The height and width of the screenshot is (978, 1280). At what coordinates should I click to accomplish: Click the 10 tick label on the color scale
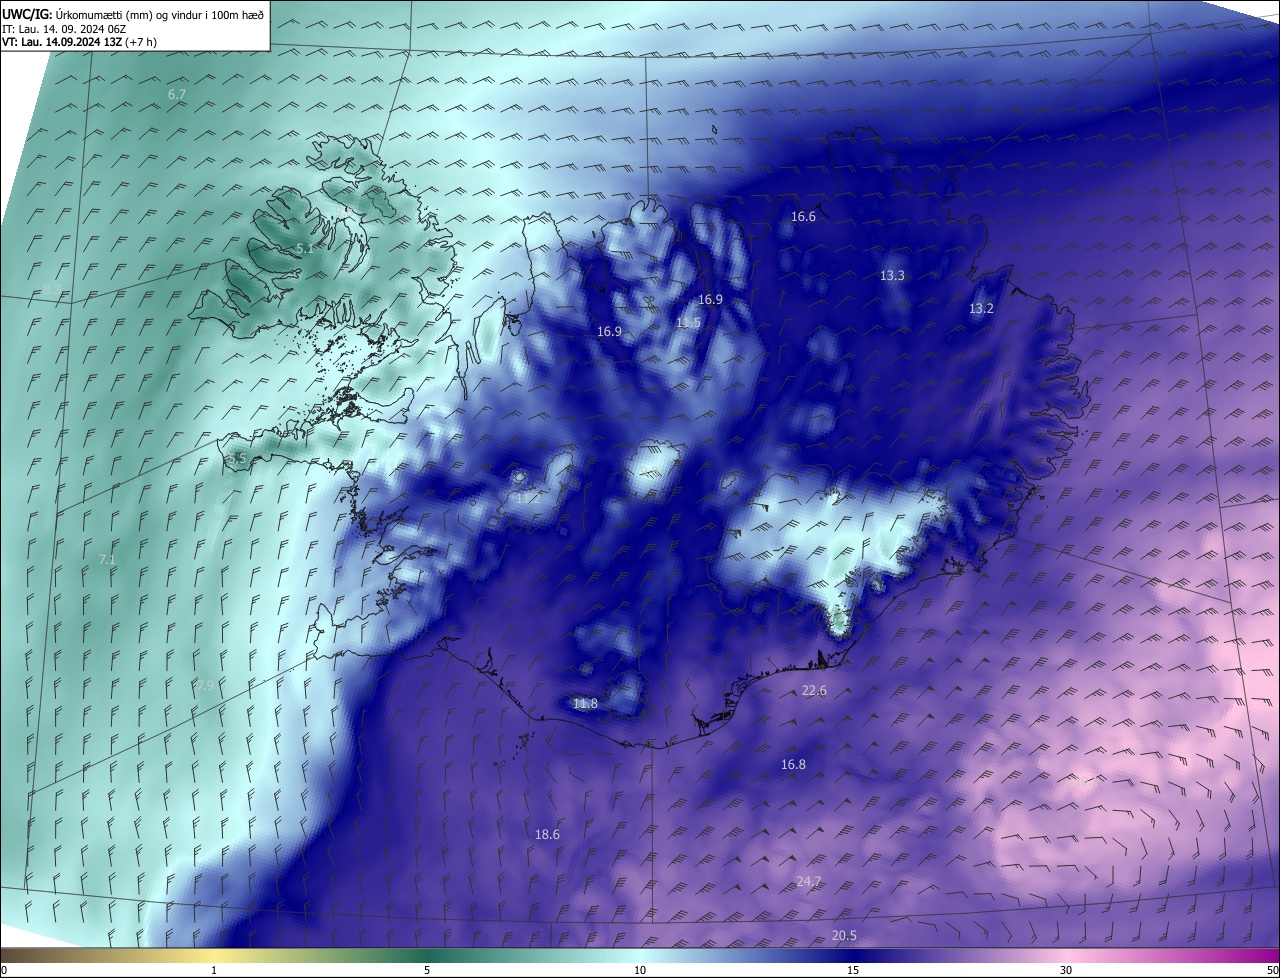tap(640, 970)
